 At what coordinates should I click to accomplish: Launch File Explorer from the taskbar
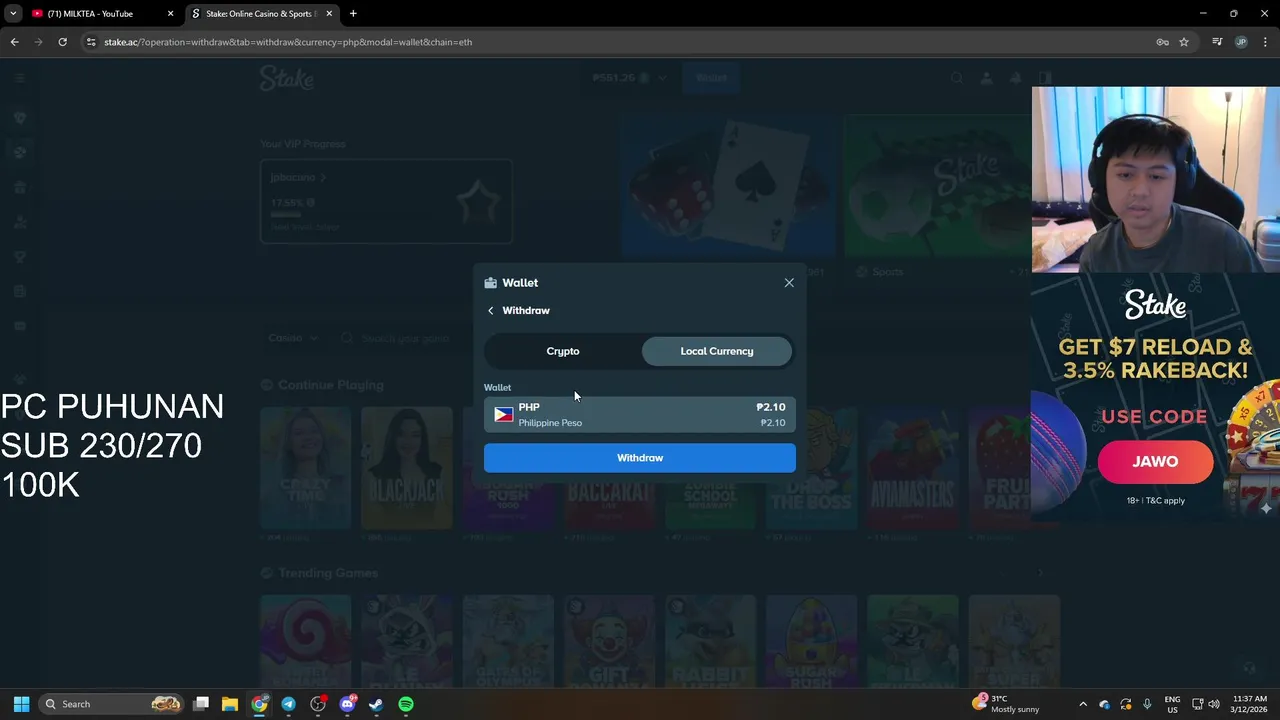point(230,704)
